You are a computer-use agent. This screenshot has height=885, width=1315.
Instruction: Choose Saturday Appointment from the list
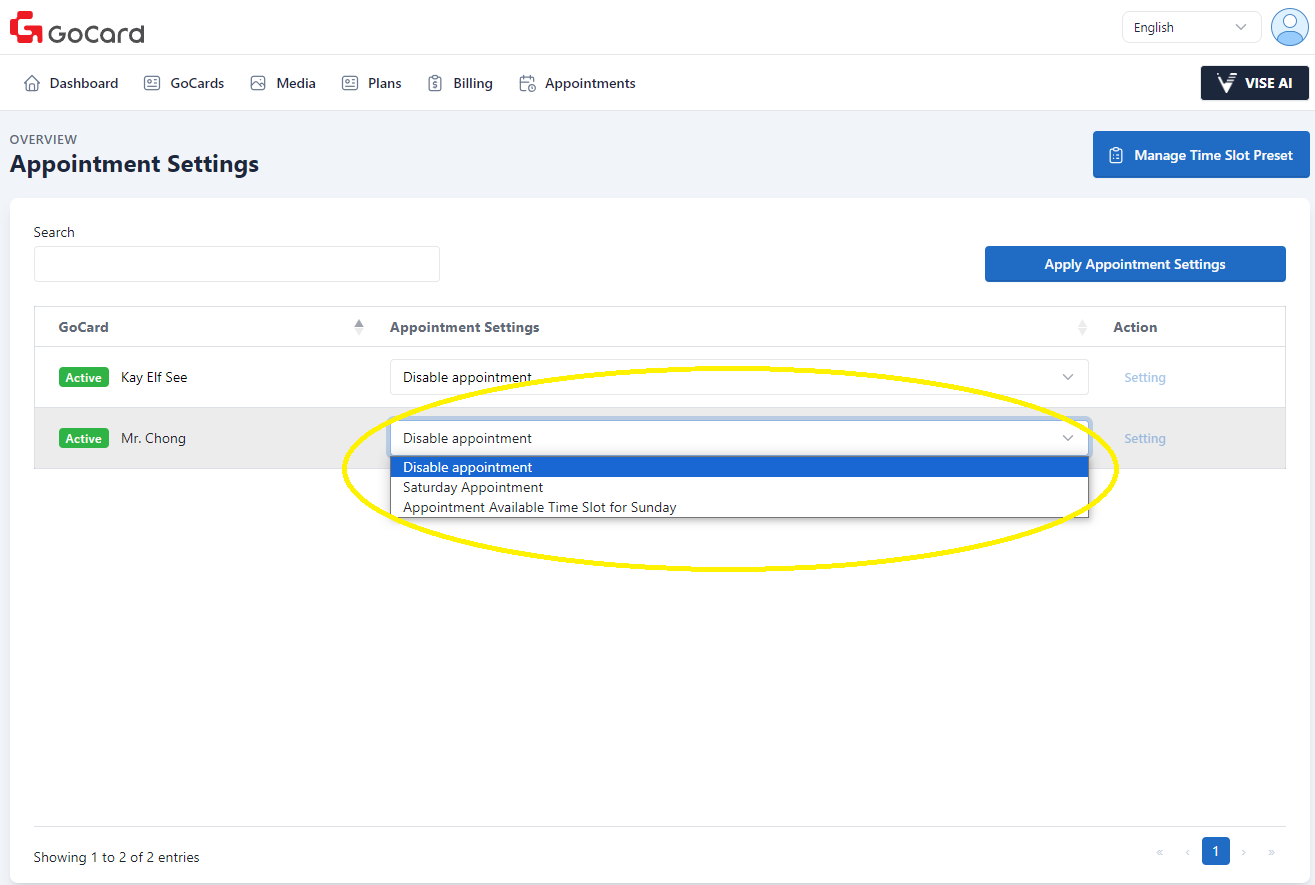coord(473,487)
